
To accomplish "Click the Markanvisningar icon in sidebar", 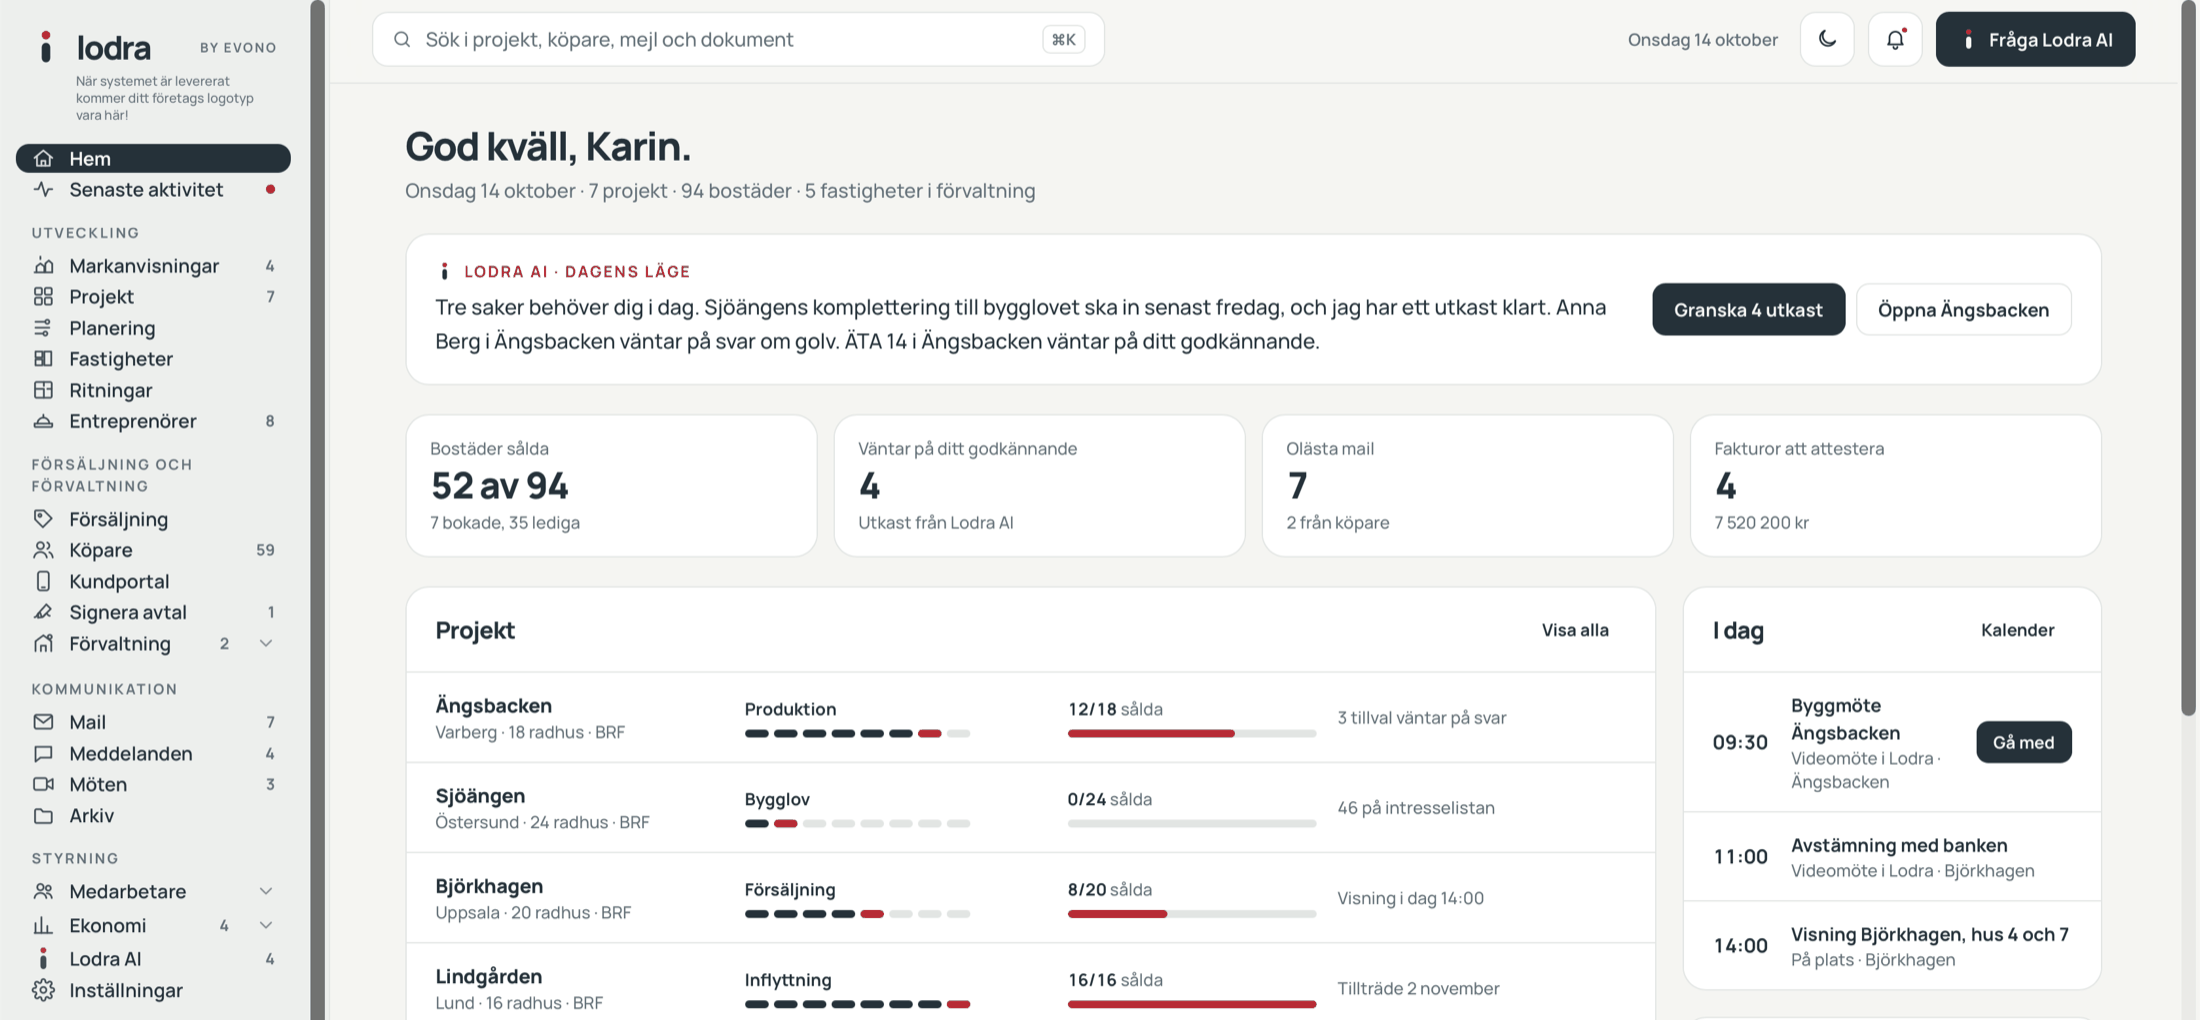I will [x=43, y=265].
